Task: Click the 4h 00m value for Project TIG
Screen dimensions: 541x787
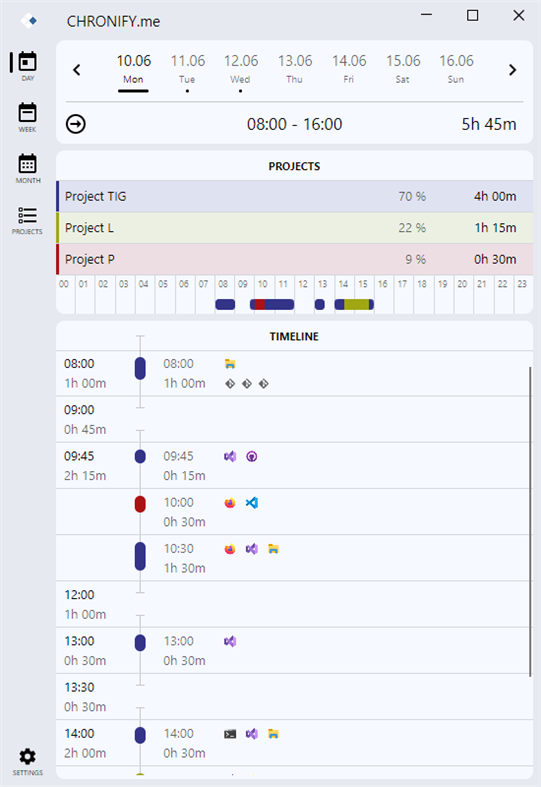Action: pos(495,196)
